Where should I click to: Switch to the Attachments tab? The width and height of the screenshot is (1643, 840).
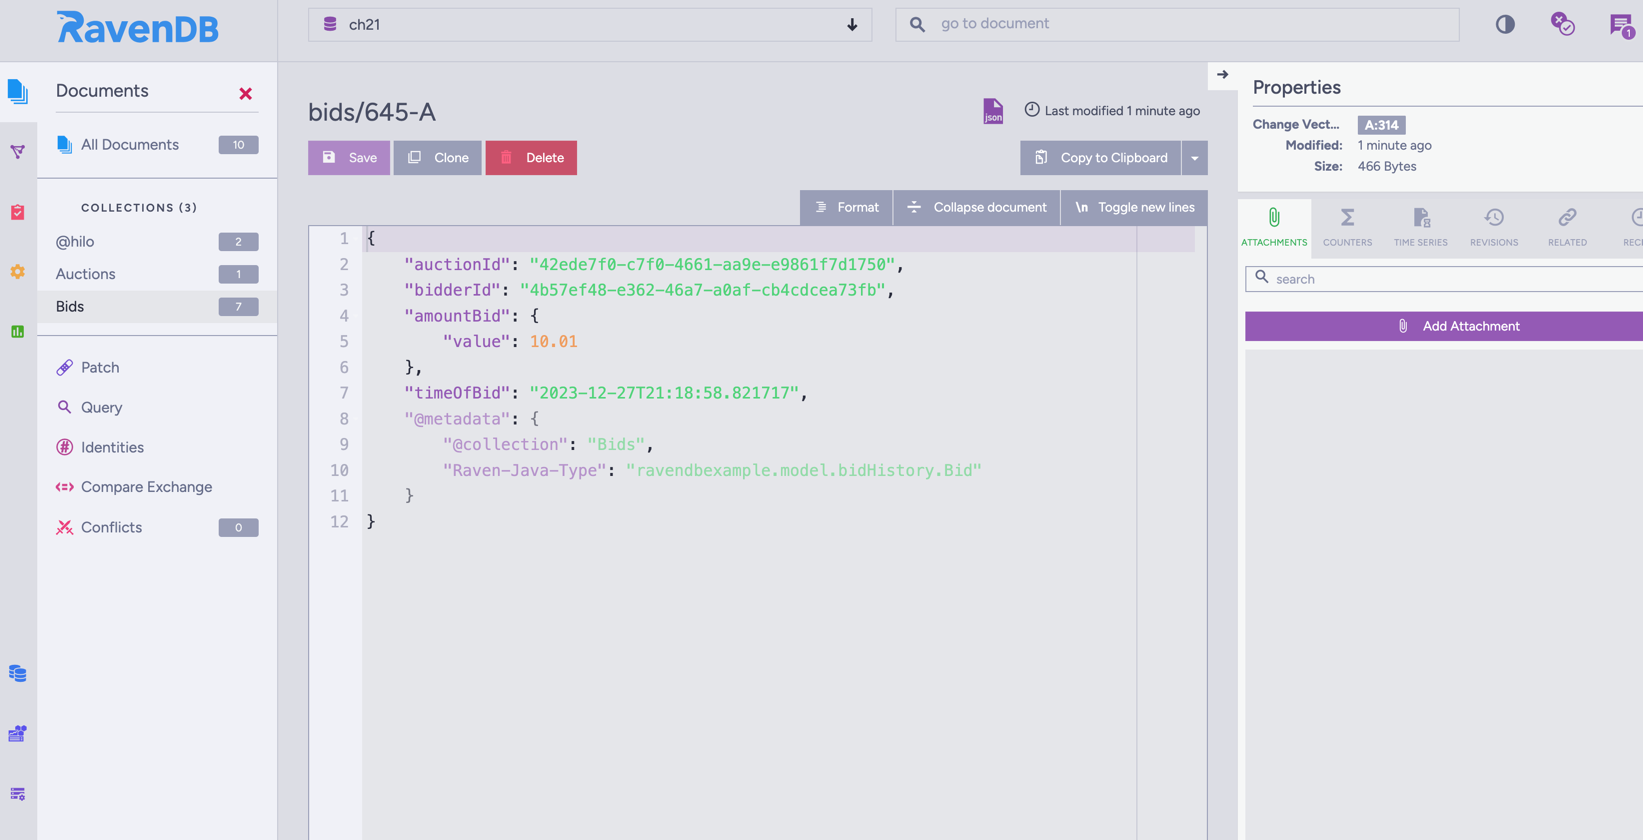[x=1274, y=227]
